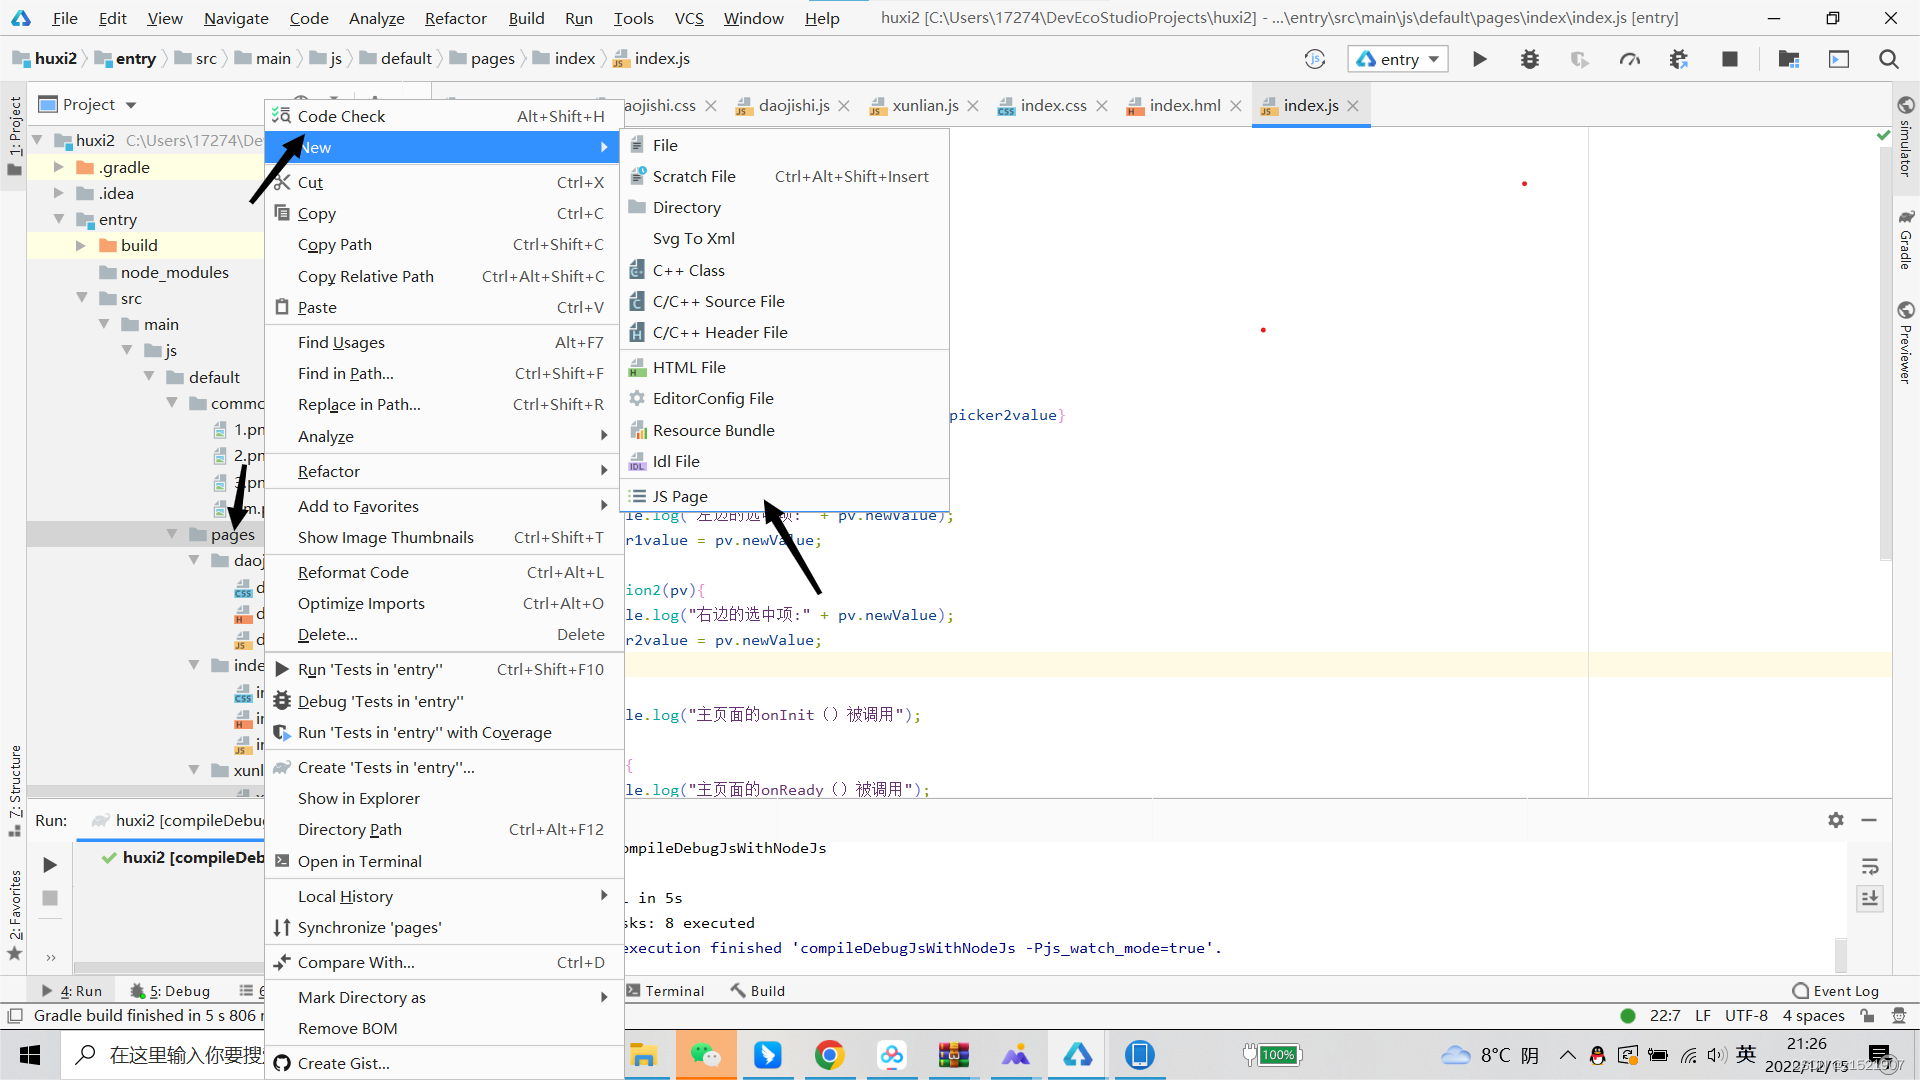Choose HTML File in New submenu
Viewport: 1920px width, 1080px height.
784,367
